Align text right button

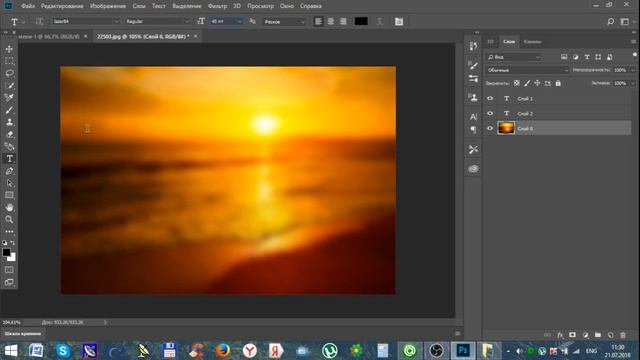coord(343,22)
